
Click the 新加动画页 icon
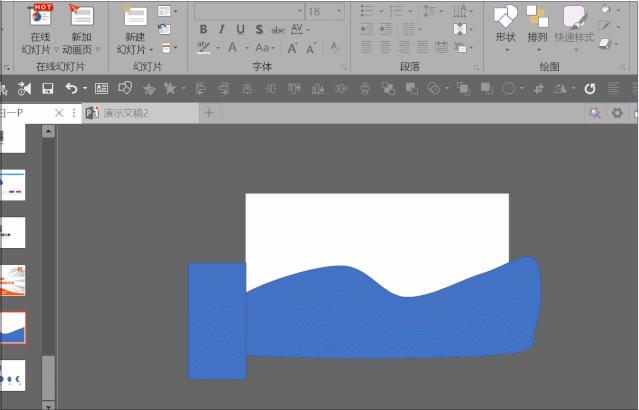pyautogui.click(x=81, y=16)
